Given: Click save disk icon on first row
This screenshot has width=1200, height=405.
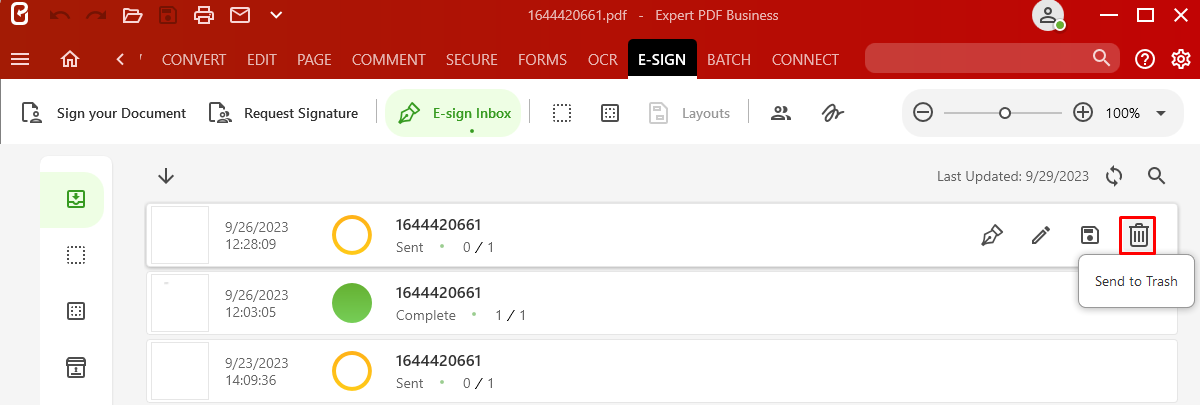Looking at the screenshot, I should [x=1090, y=236].
